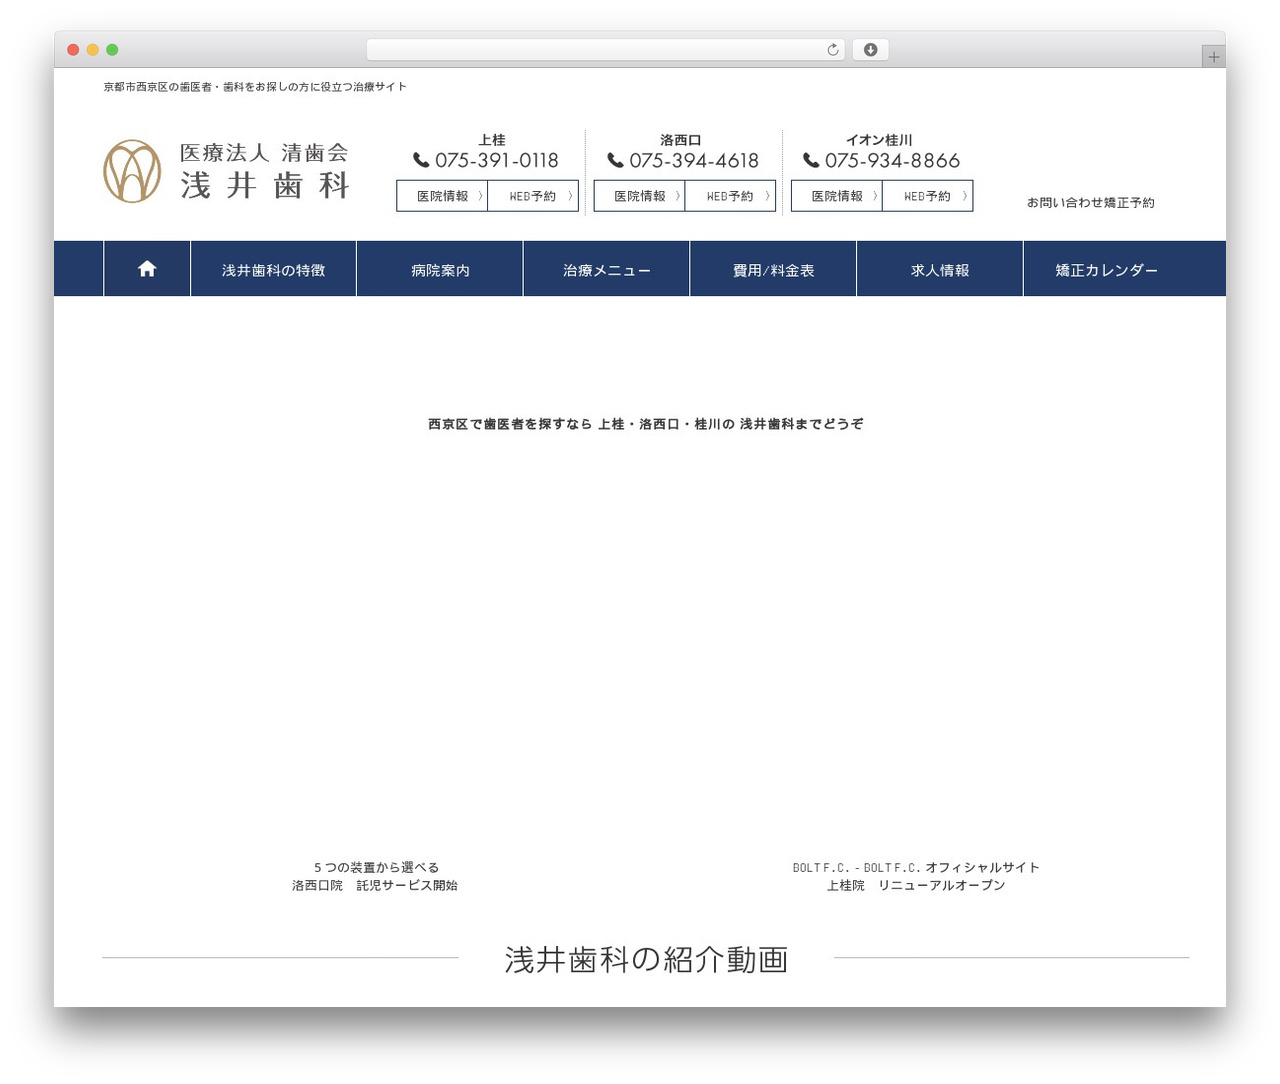The image size is (1280, 1084).
Task: Click WEB予約 button under イオン桂川
Action: [x=927, y=196]
